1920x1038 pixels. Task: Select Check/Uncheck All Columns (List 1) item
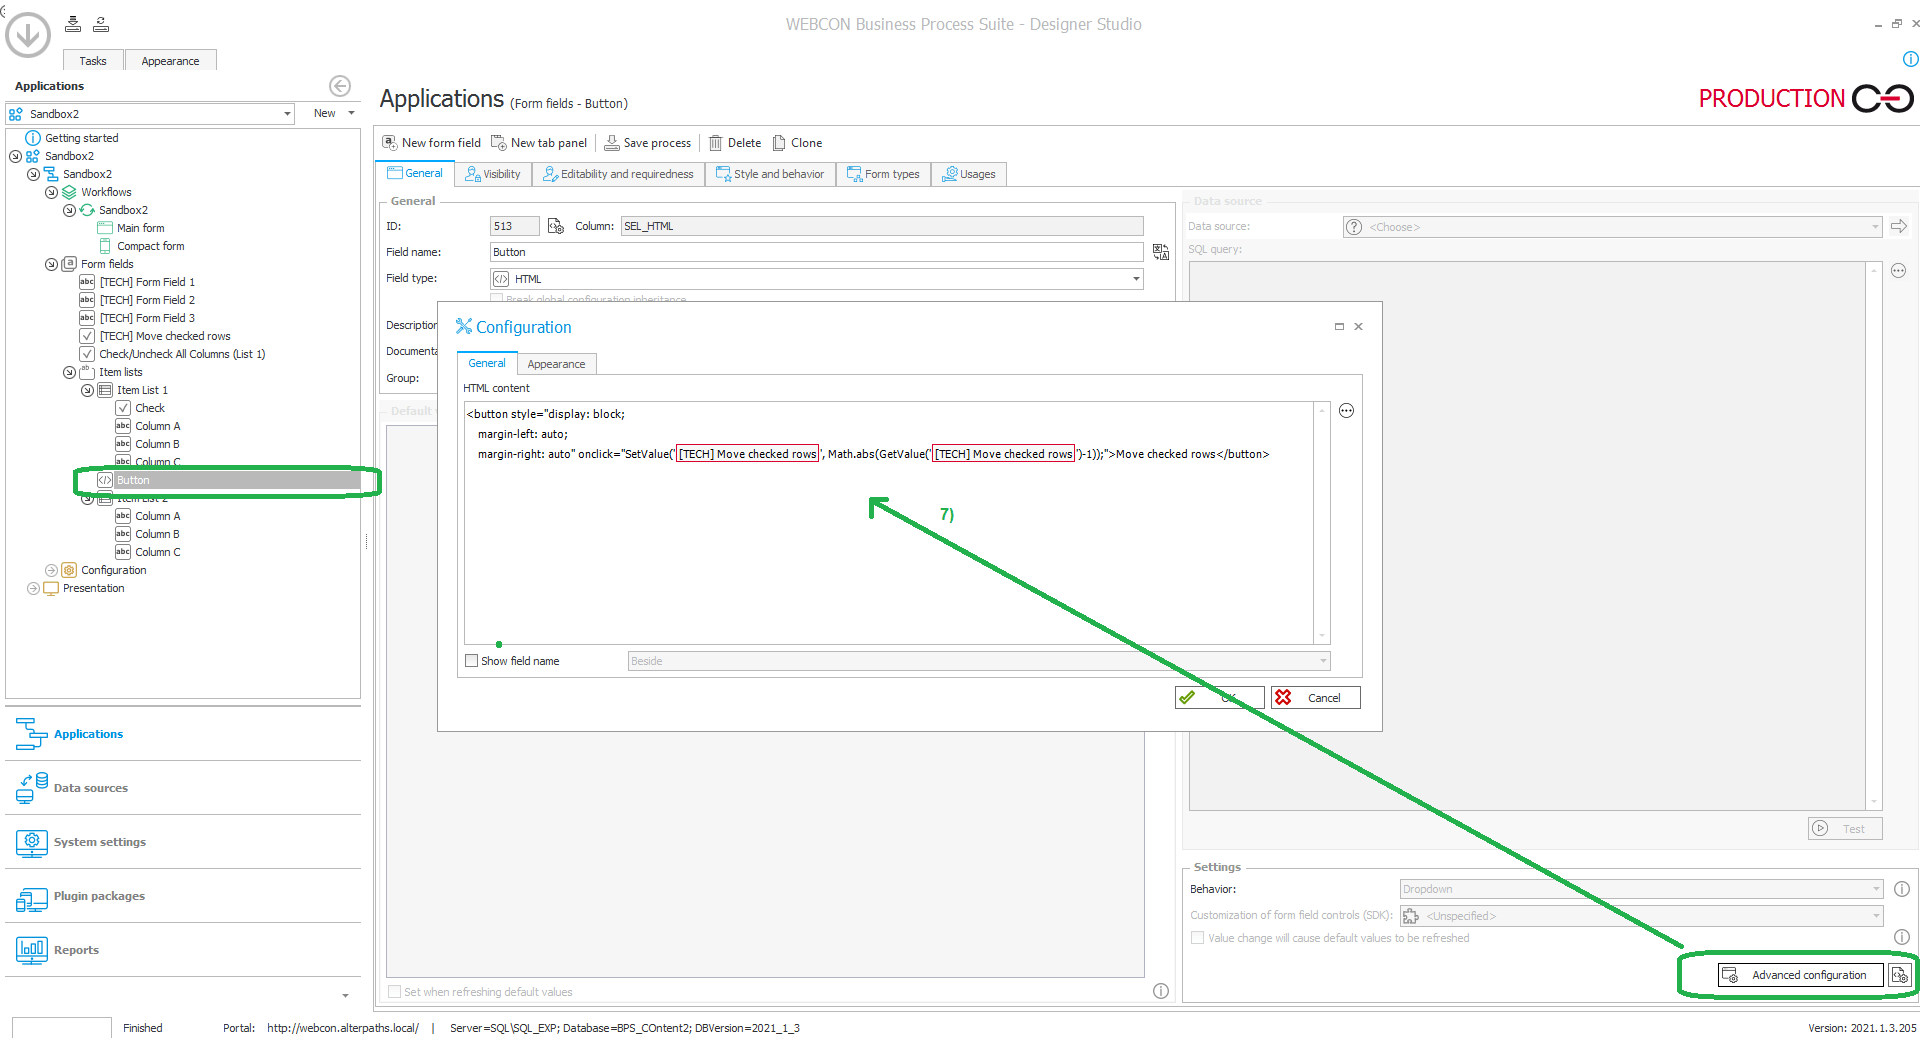click(x=182, y=354)
